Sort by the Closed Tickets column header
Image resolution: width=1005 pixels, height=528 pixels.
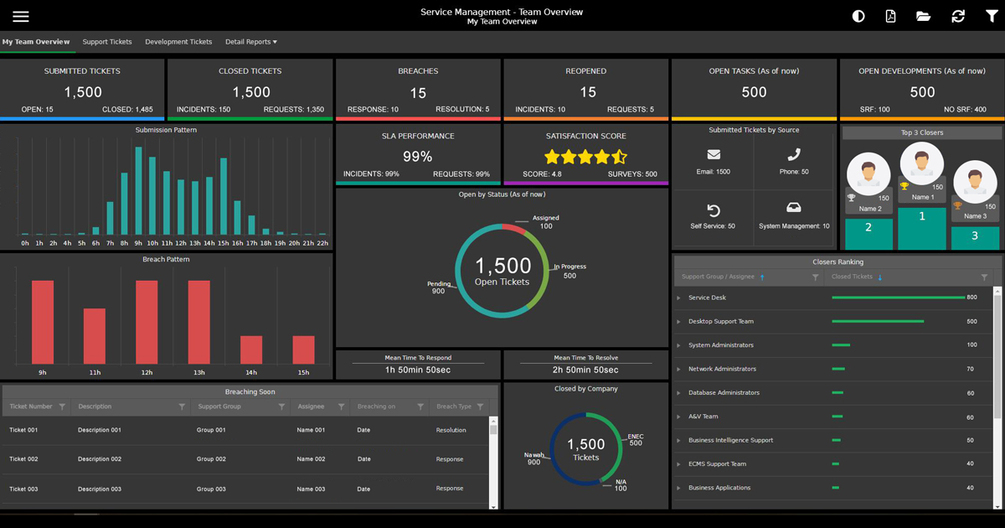coord(852,277)
